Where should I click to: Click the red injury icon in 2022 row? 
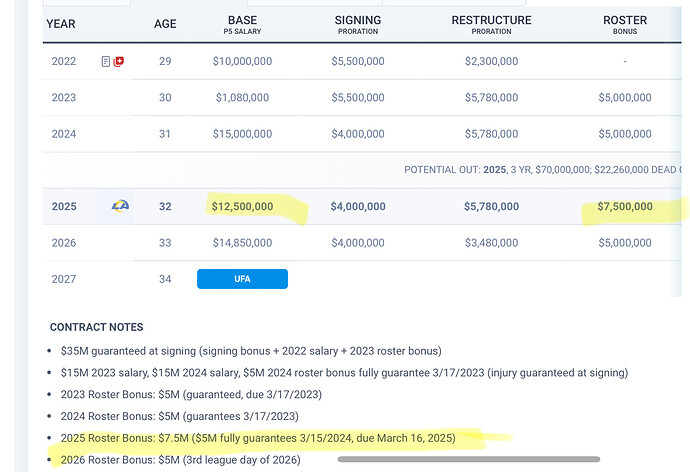[x=118, y=62]
